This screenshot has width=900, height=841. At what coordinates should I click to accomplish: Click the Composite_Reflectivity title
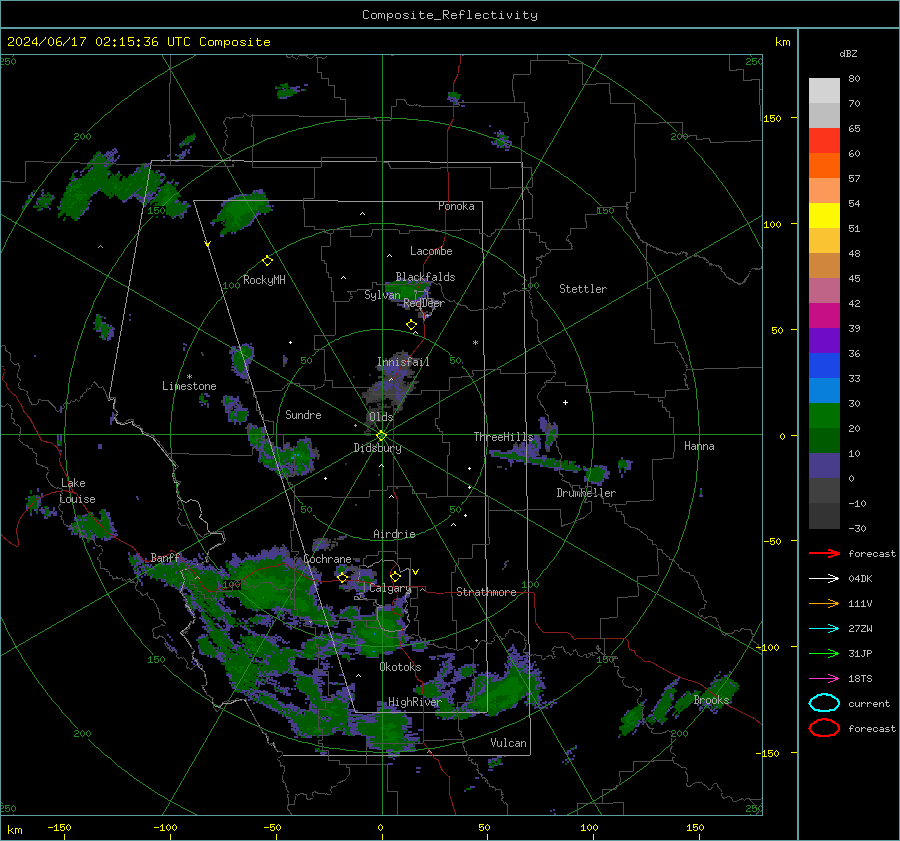point(450,15)
